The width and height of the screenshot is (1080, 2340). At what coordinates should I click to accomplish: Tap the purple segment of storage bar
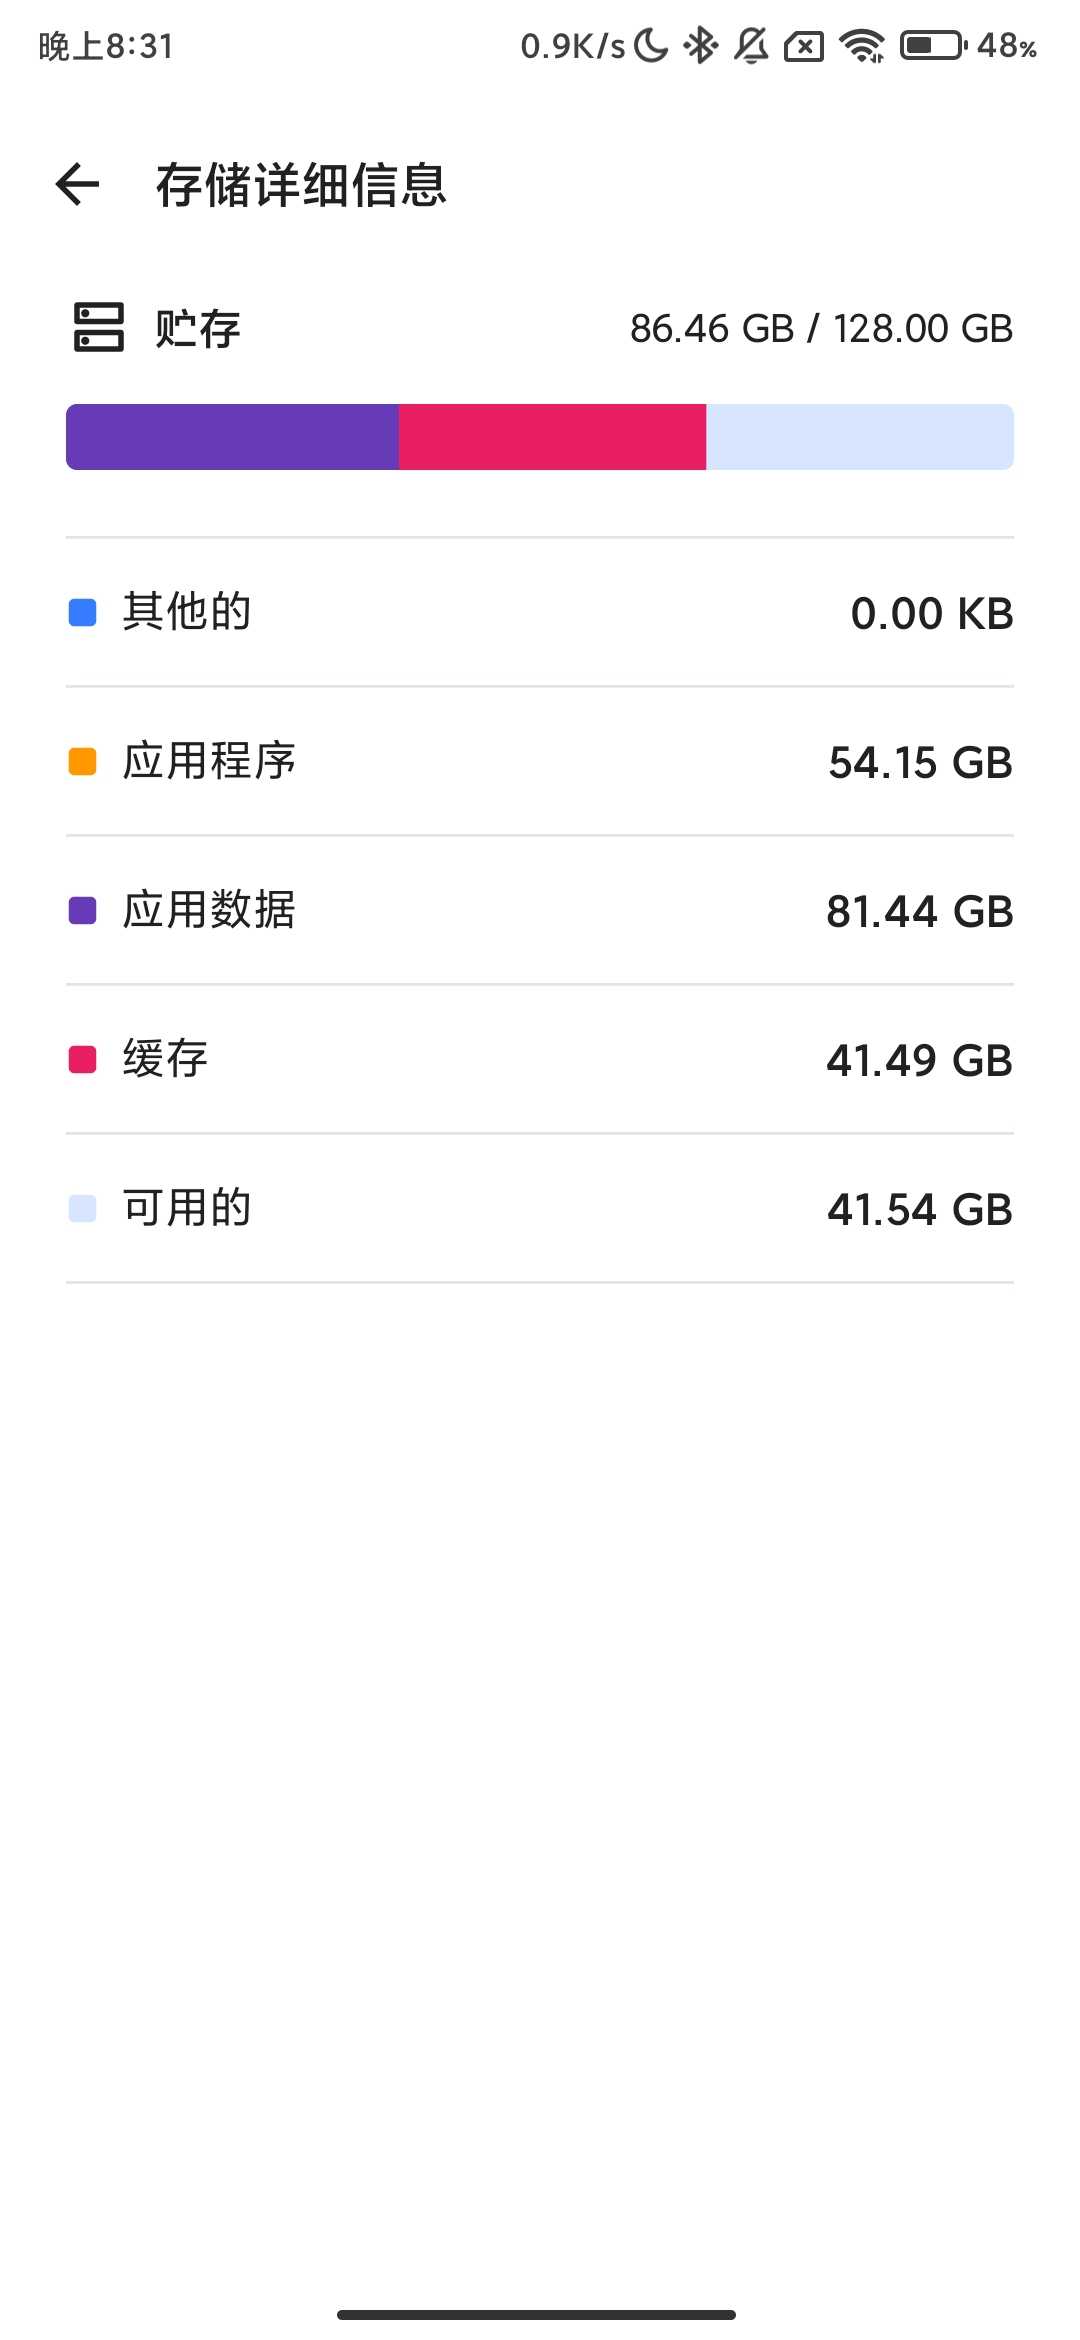[232, 437]
